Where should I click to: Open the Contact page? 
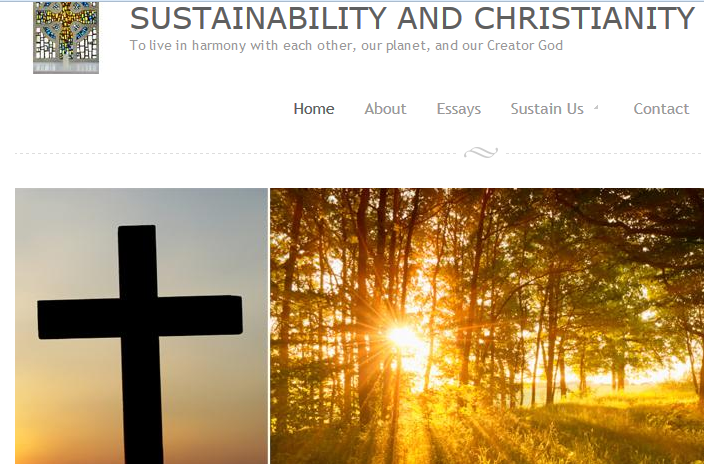click(x=661, y=109)
